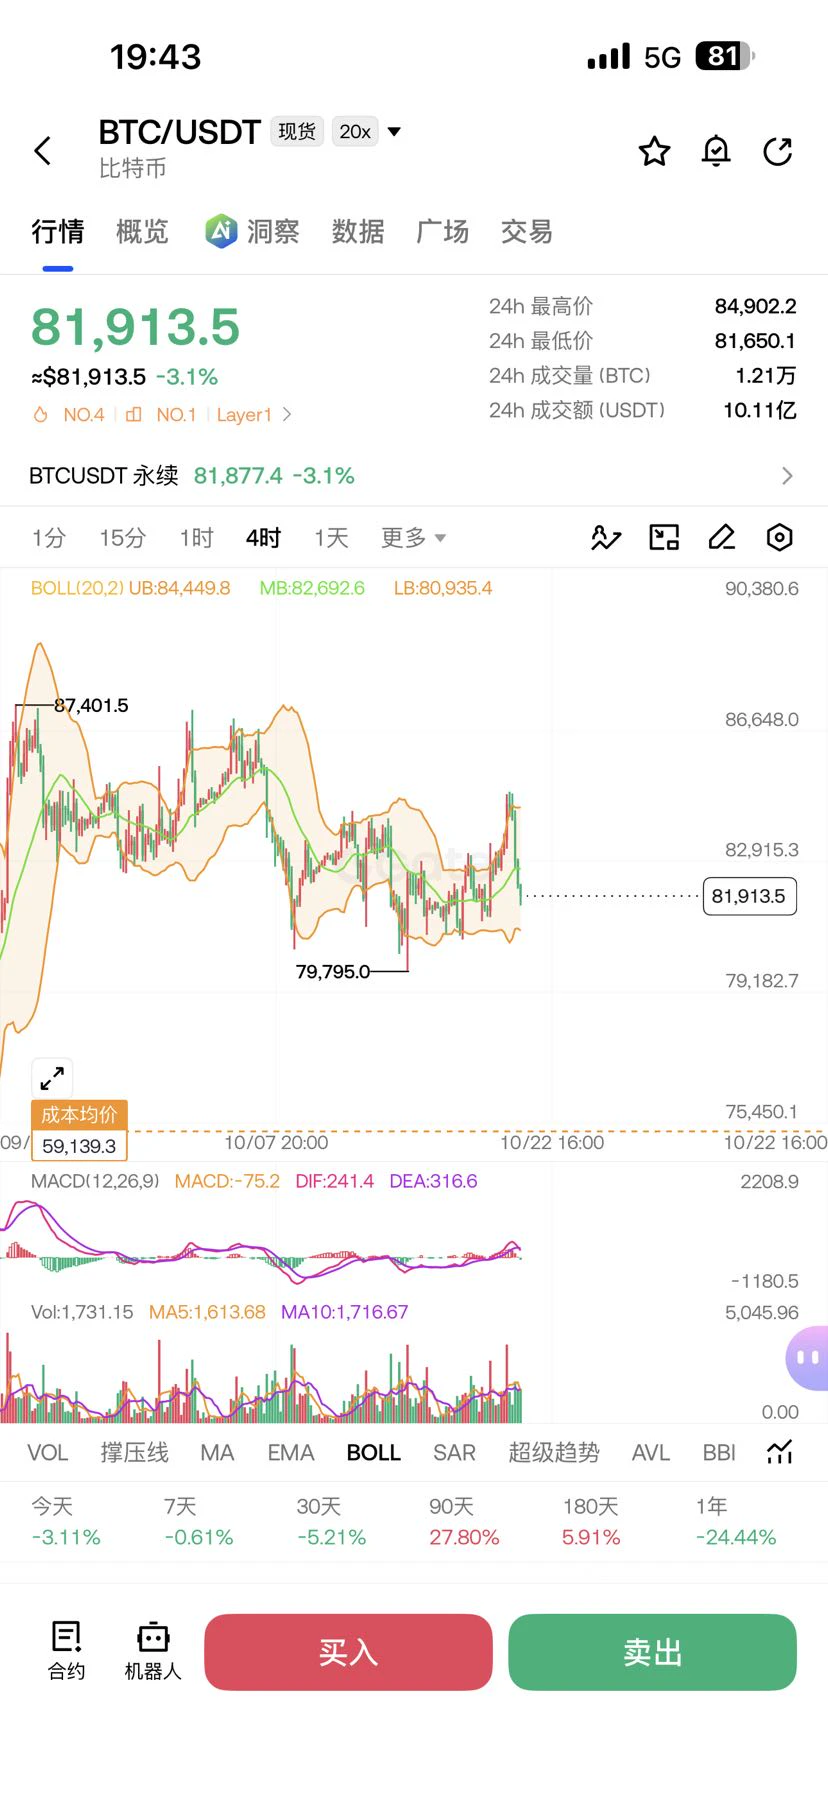Tap the share icon in header

point(778,151)
